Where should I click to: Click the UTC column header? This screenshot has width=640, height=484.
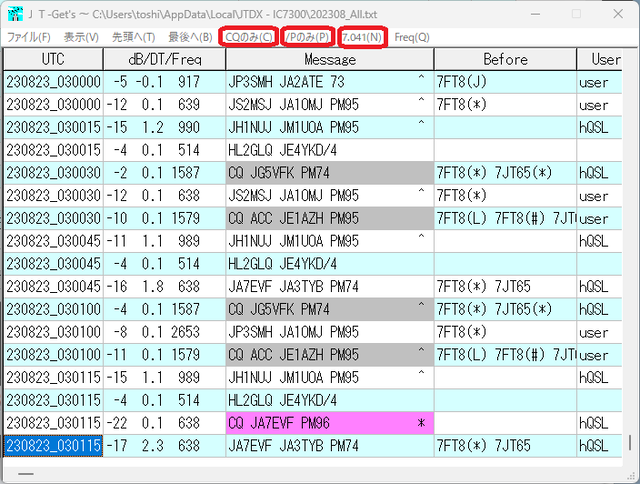point(53,59)
